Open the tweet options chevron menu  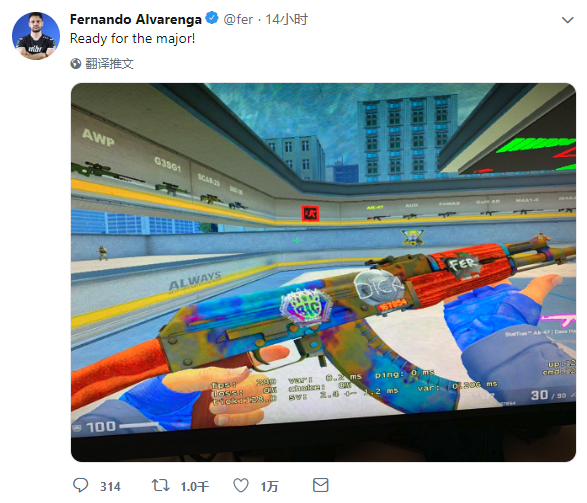click(x=568, y=20)
